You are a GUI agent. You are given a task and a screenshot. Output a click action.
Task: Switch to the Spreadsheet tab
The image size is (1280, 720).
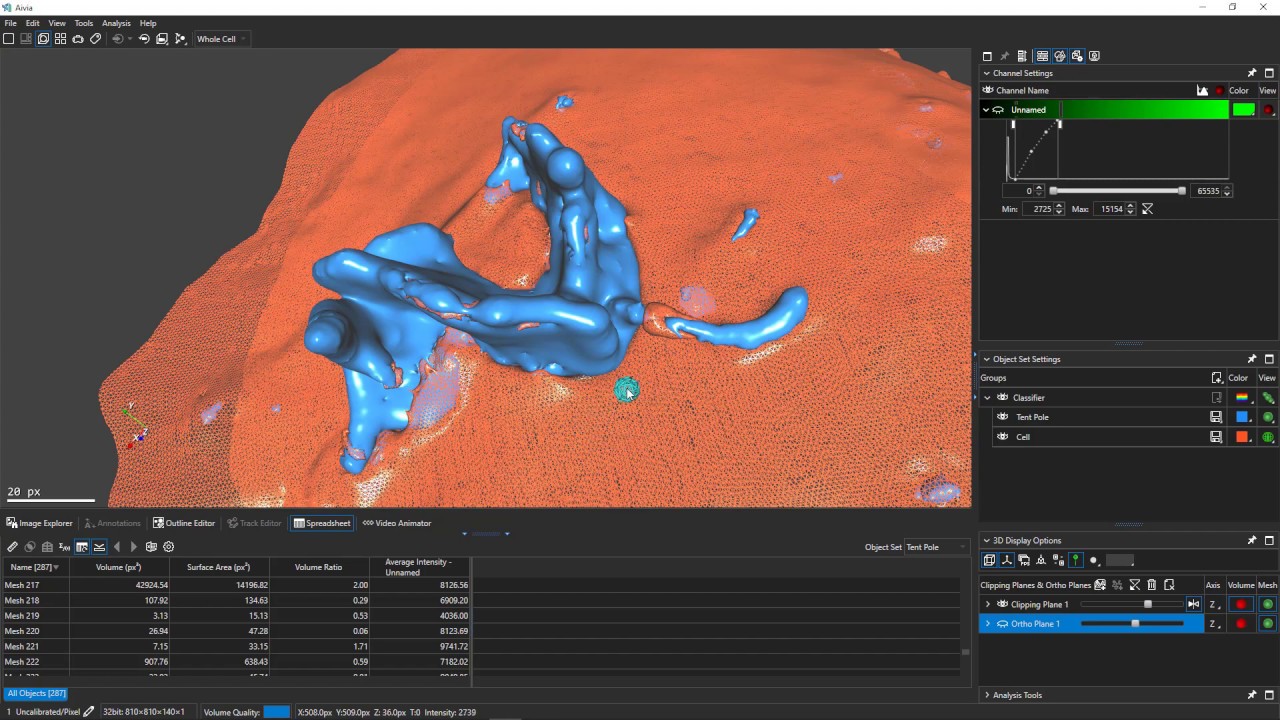[322, 523]
